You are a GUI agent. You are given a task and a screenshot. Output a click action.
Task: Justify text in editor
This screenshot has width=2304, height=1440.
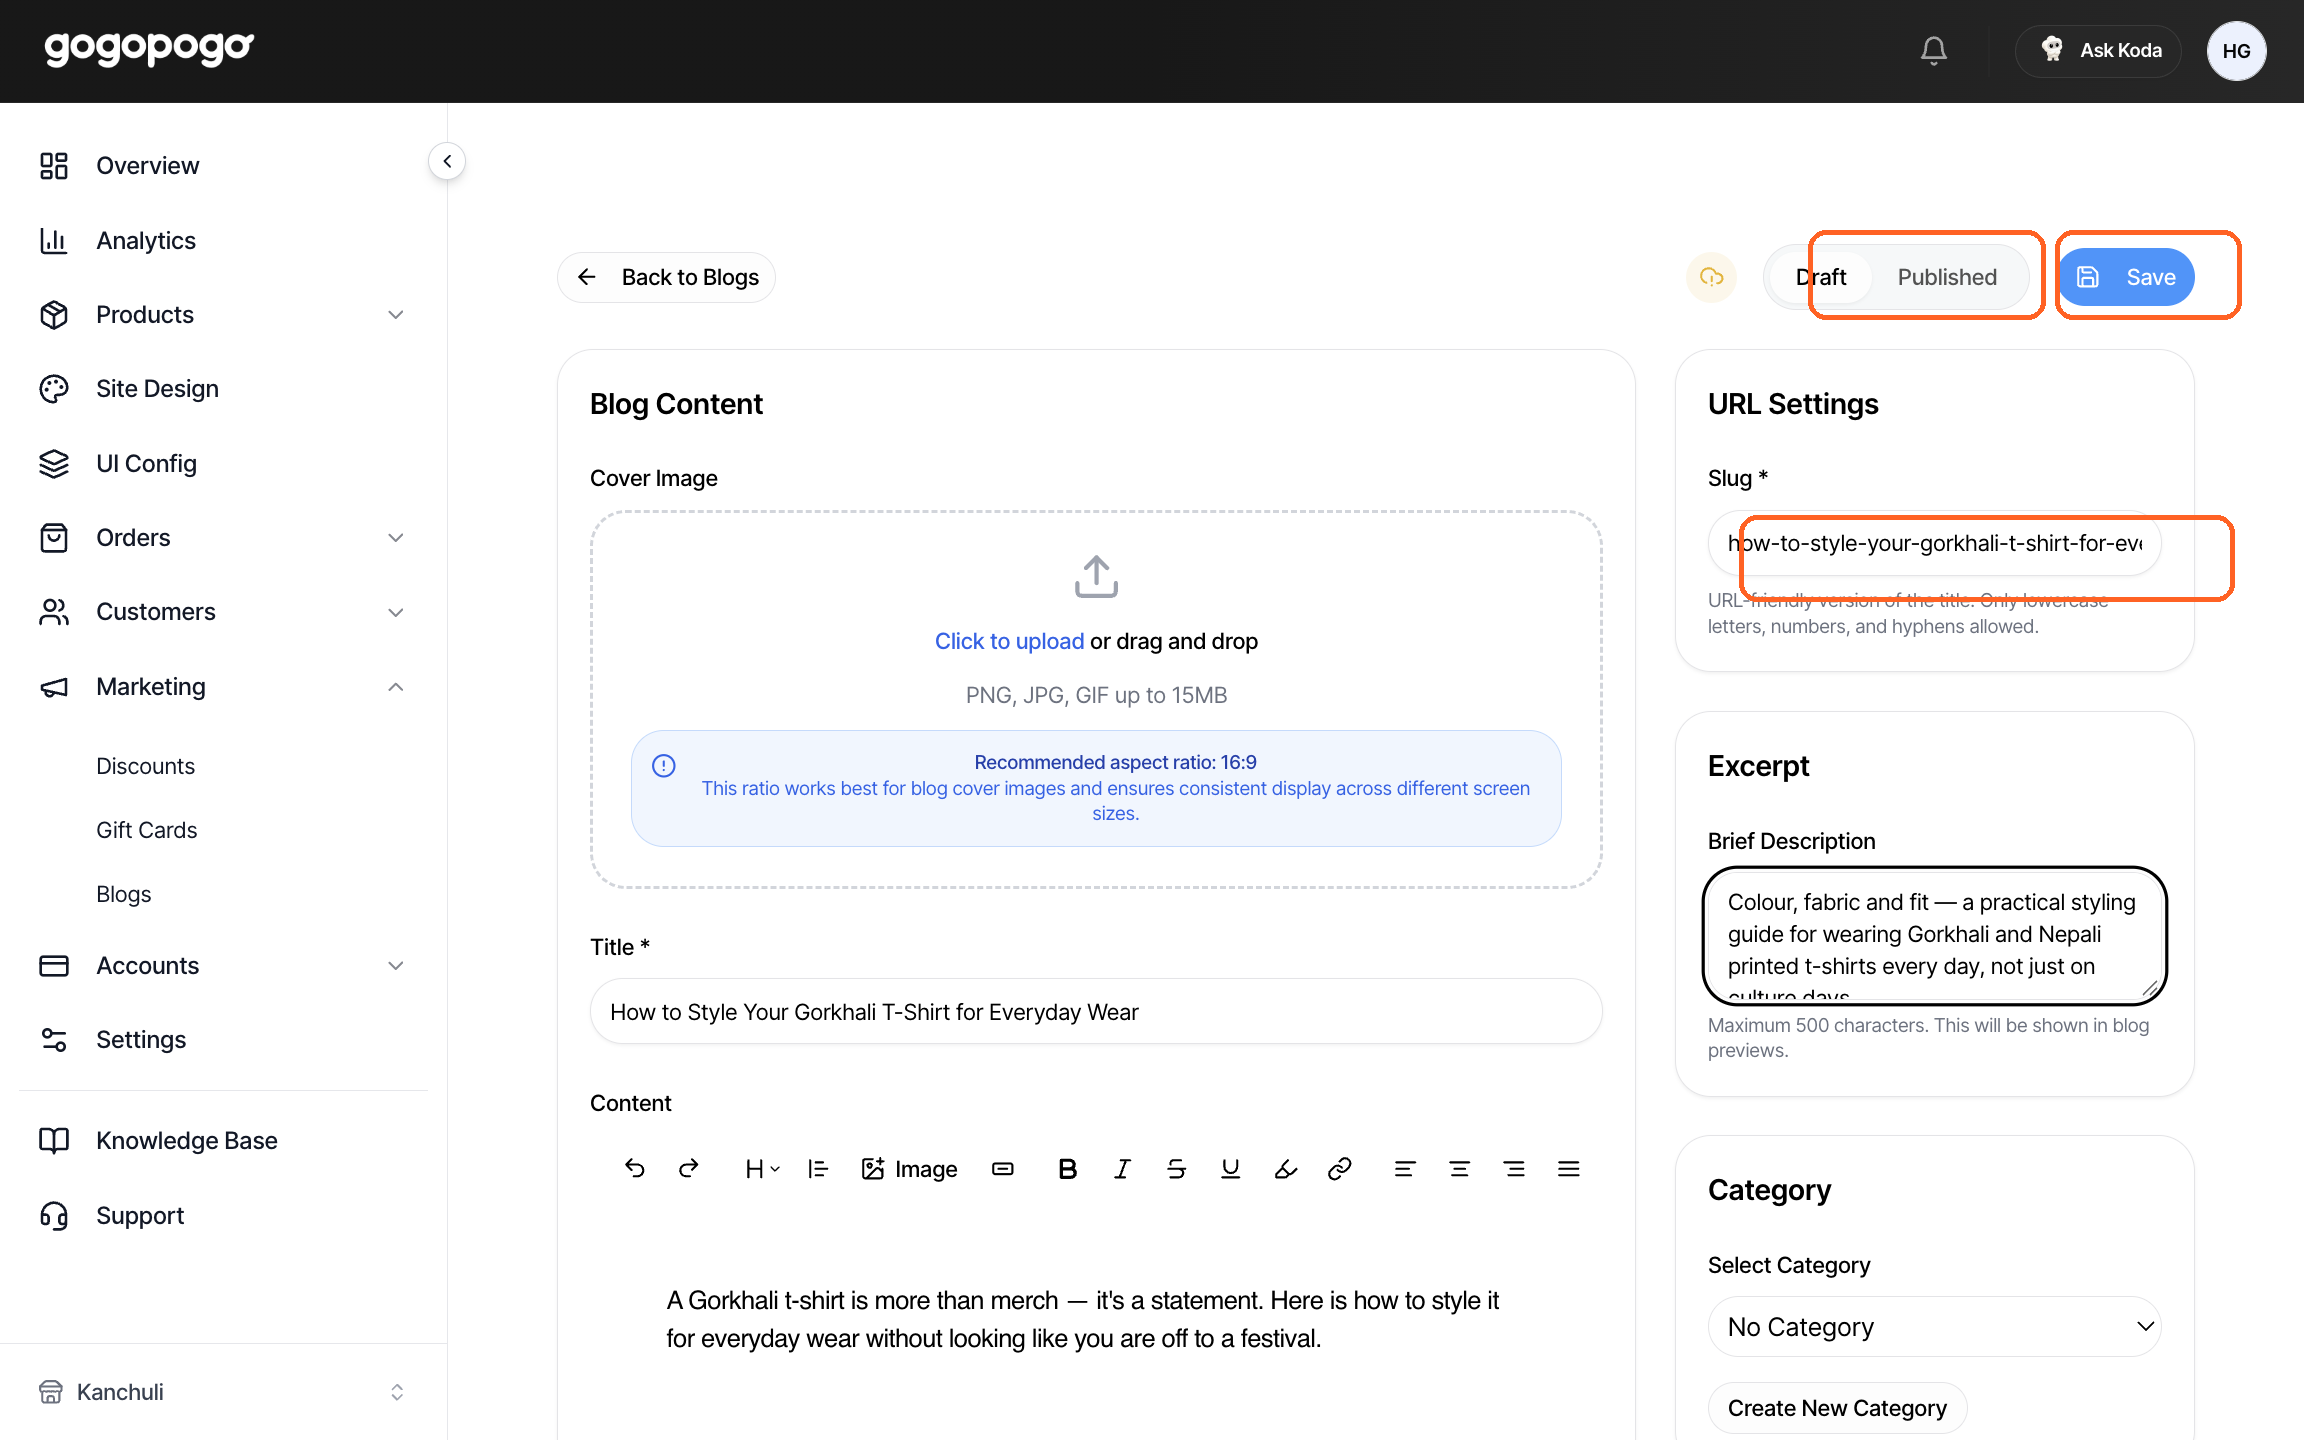coord(1568,1168)
